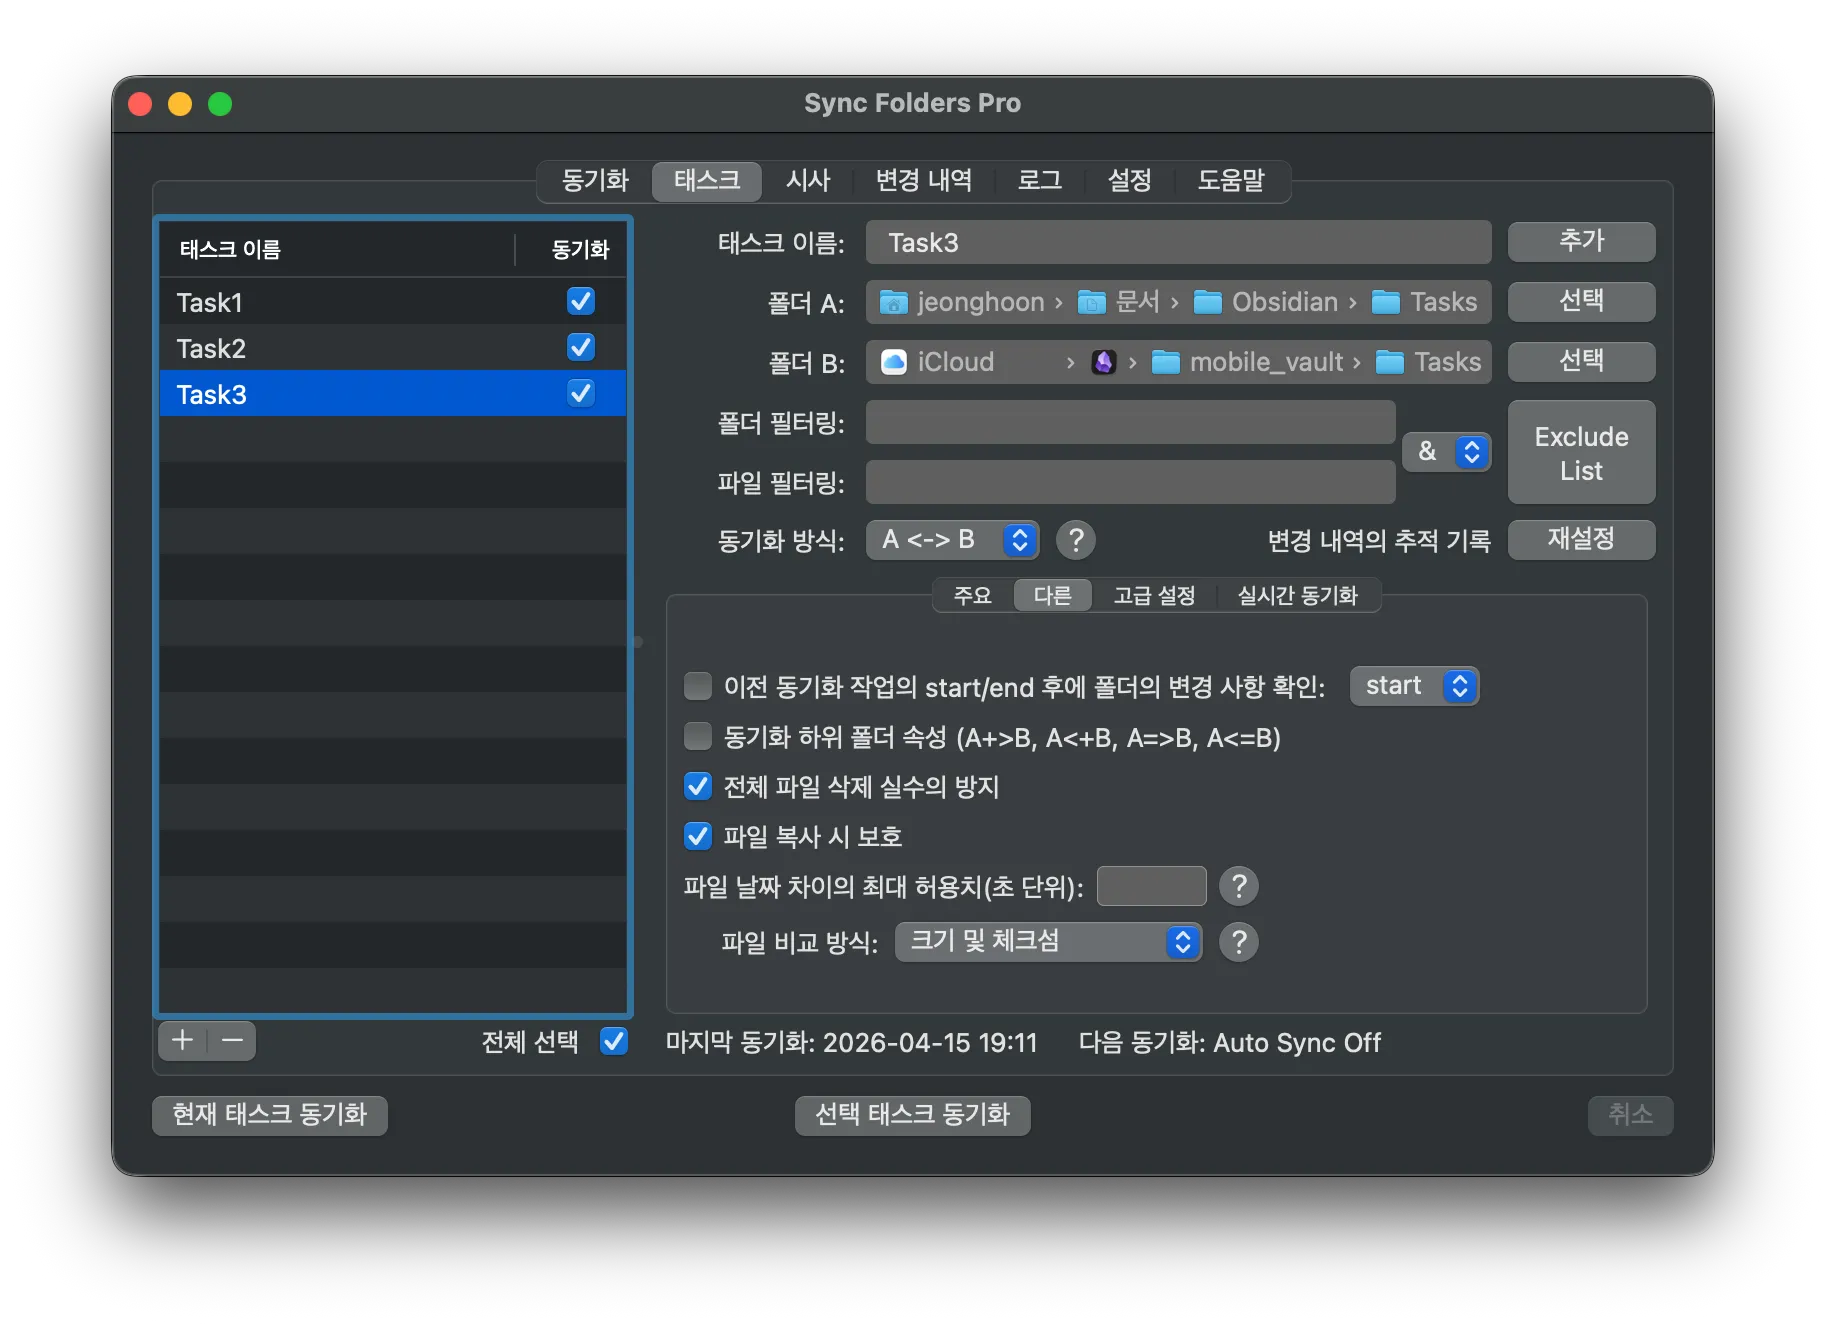This screenshot has width=1826, height=1324.
Task: Click the 파일 필터링 input field
Action: pos(1130,482)
